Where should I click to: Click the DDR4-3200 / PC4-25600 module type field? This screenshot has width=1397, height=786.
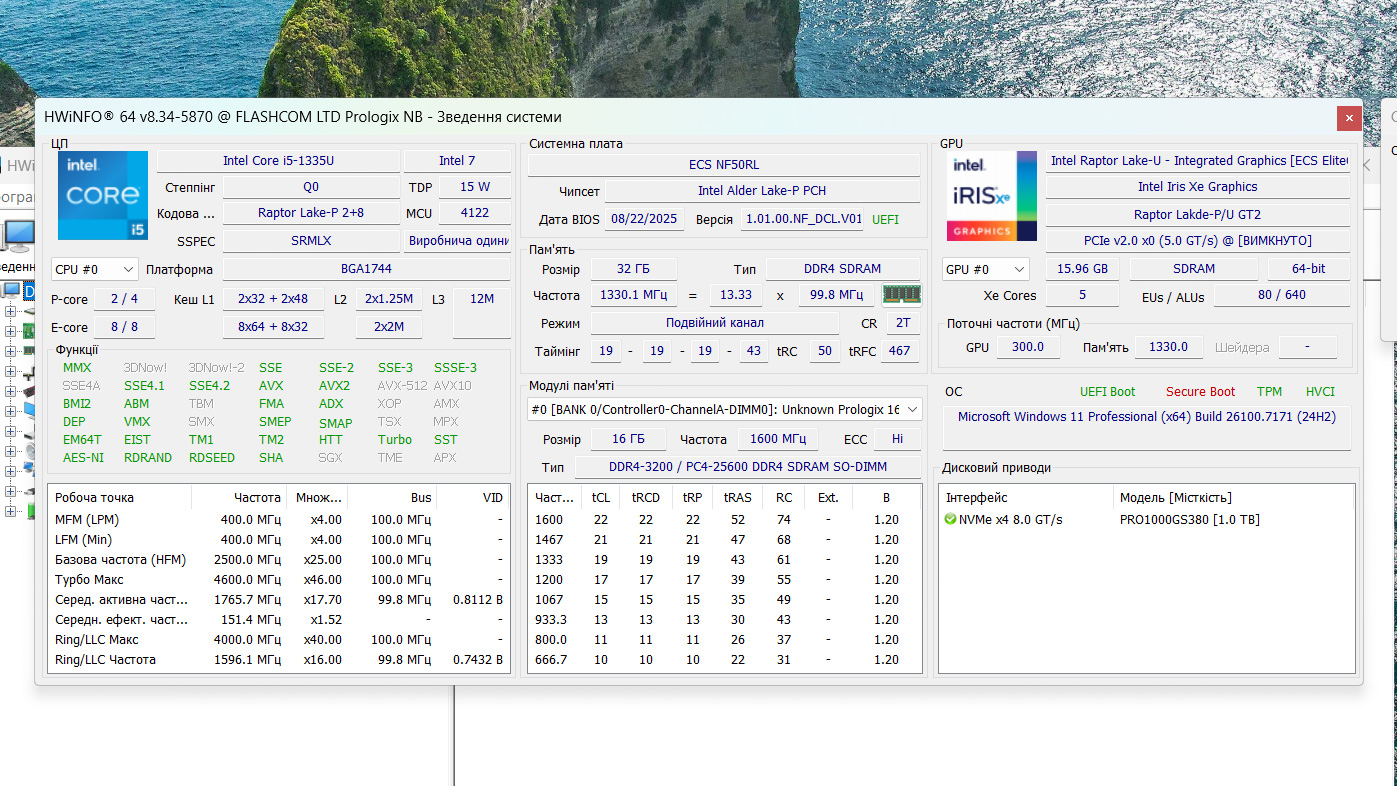(x=748, y=467)
